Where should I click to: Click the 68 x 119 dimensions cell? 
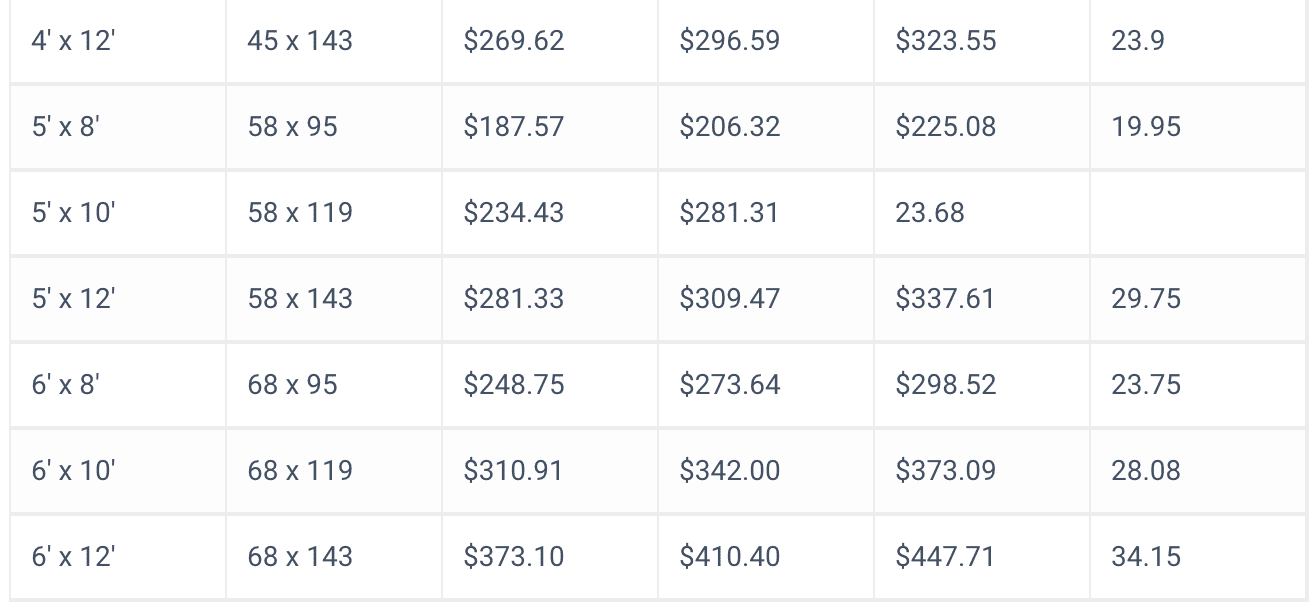(x=300, y=471)
